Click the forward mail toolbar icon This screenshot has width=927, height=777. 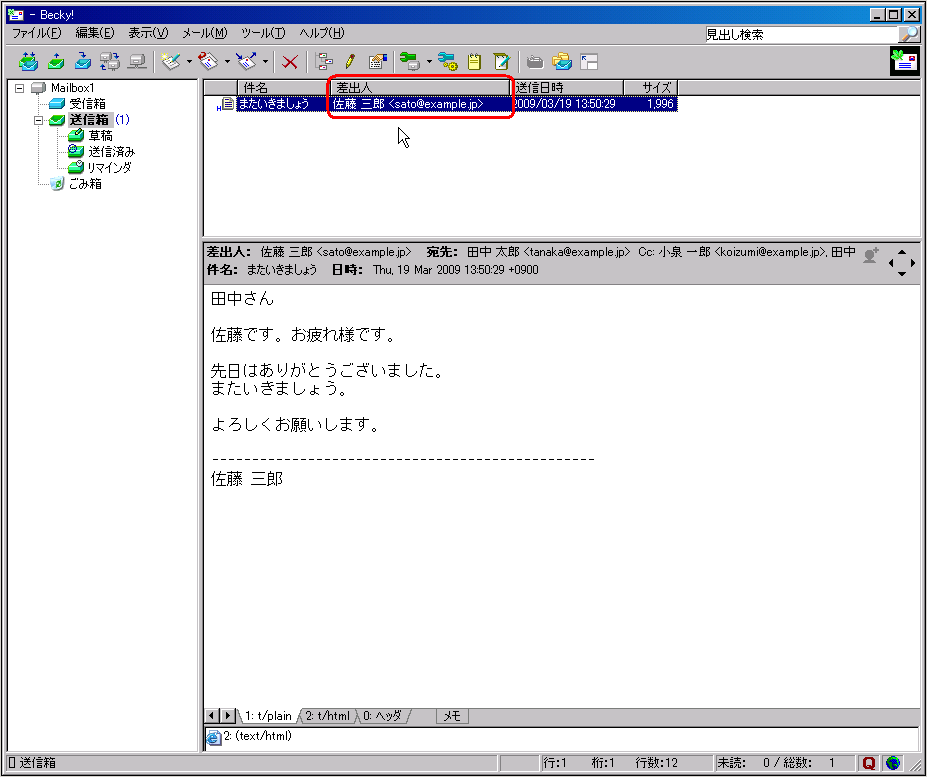[x=247, y=62]
